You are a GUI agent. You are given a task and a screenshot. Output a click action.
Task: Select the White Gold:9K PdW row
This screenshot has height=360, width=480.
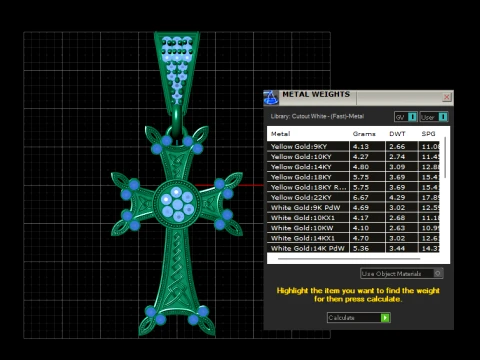pos(353,208)
